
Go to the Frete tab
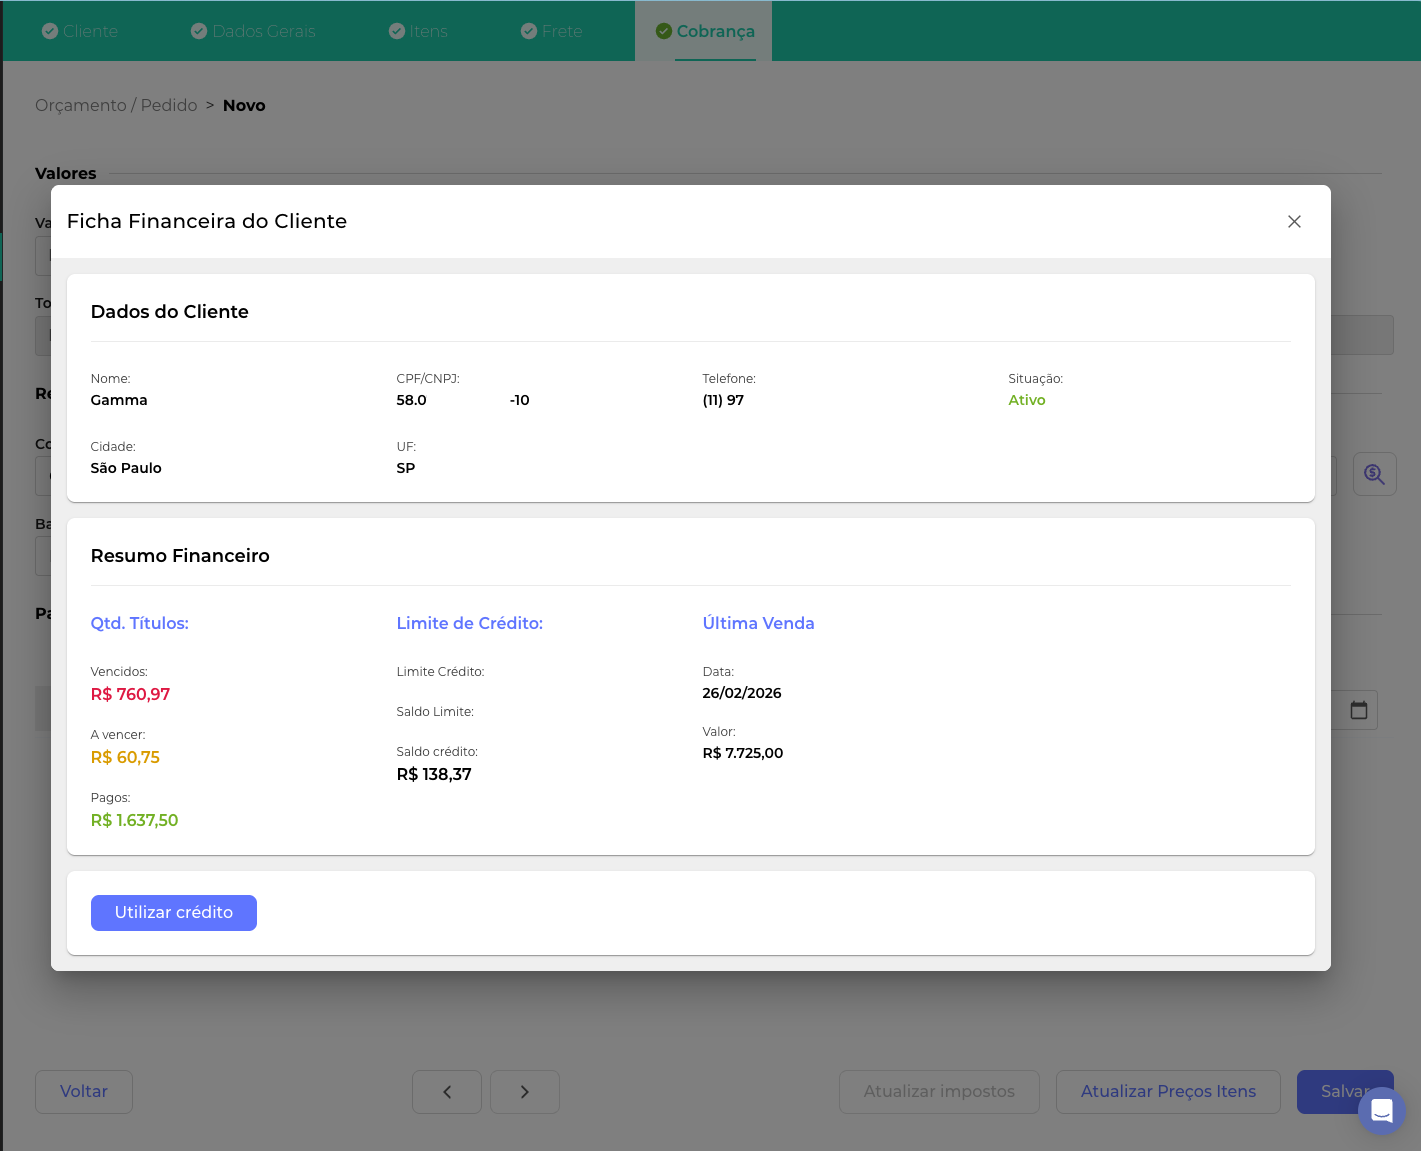click(551, 31)
